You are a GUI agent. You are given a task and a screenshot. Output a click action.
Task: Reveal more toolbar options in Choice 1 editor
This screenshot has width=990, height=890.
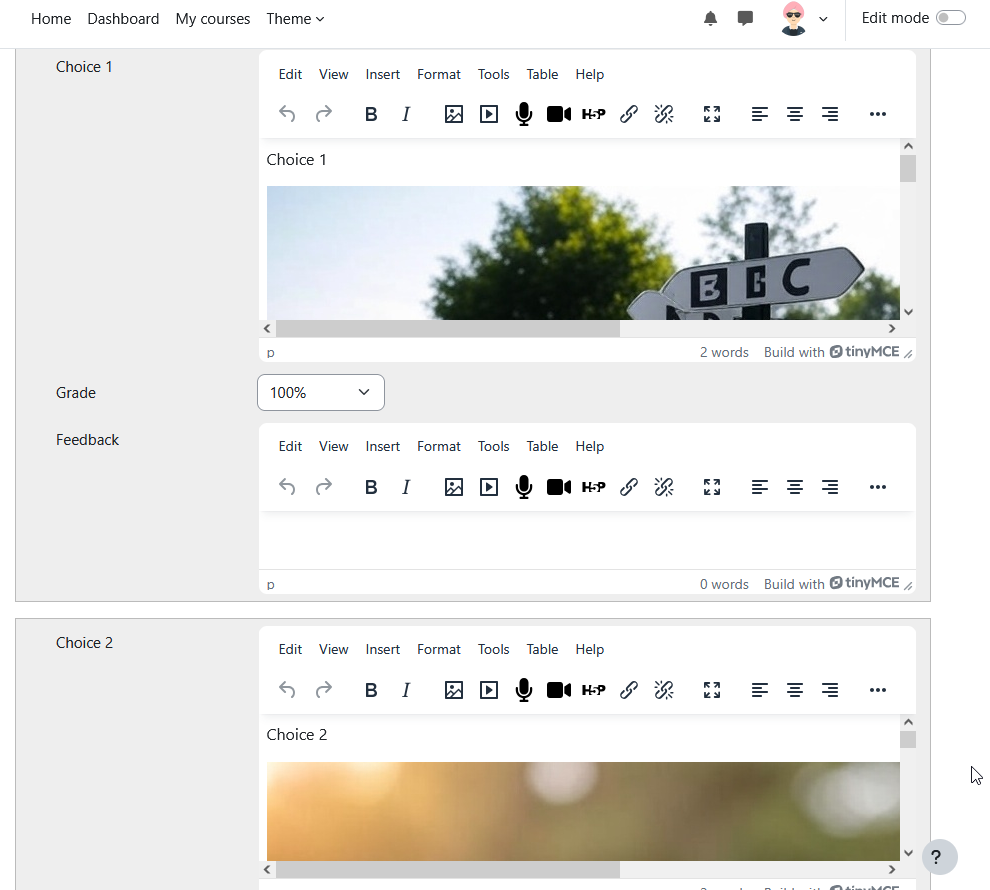click(x=878, y=114)
